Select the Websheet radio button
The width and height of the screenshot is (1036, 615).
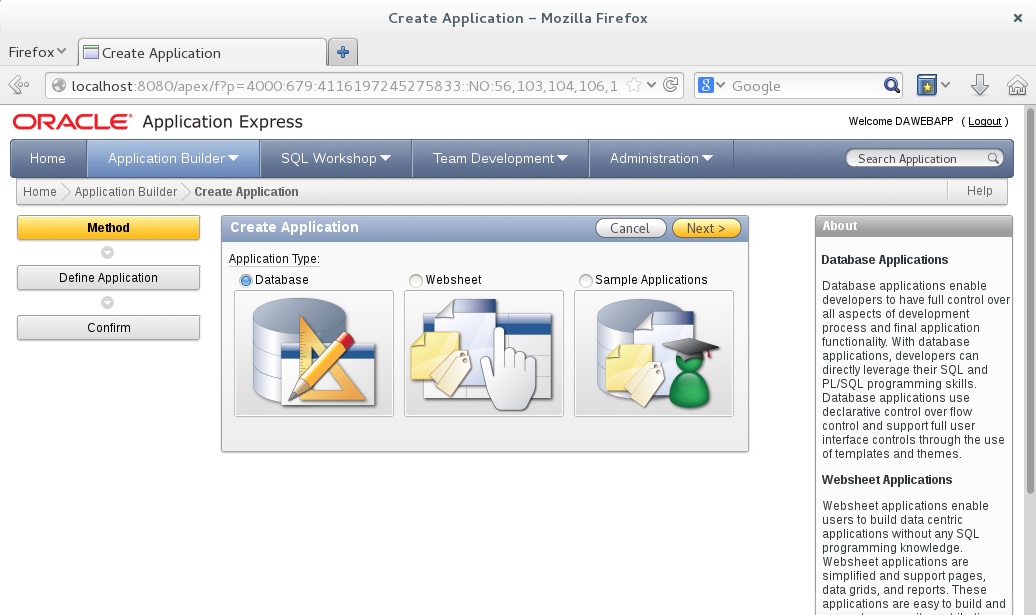pos(416,281)
